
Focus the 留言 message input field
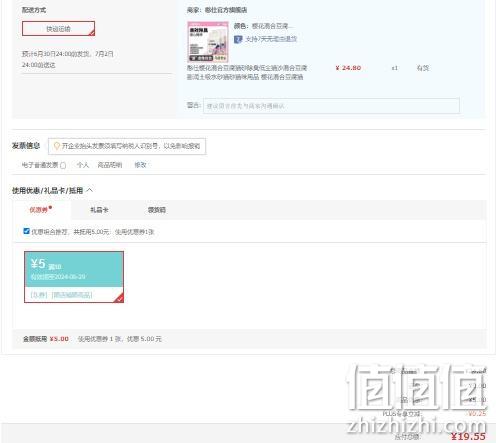(x=331, y=106)
